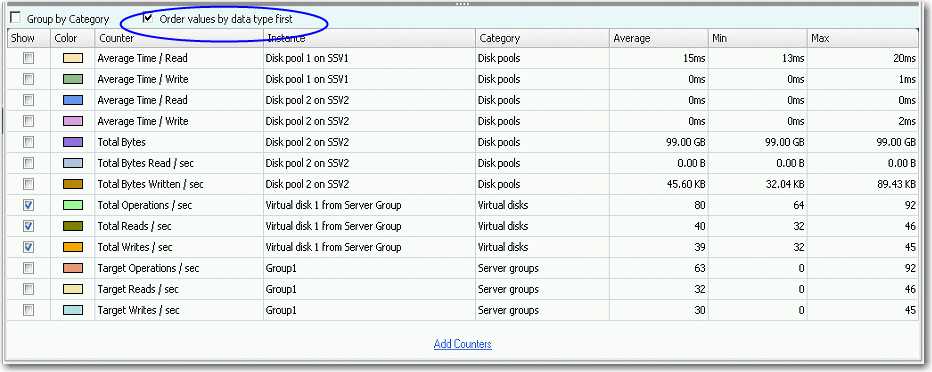This screenshot has width=932, height=372.
Task: Sort by the Min column header
Action: pos(758,38)
